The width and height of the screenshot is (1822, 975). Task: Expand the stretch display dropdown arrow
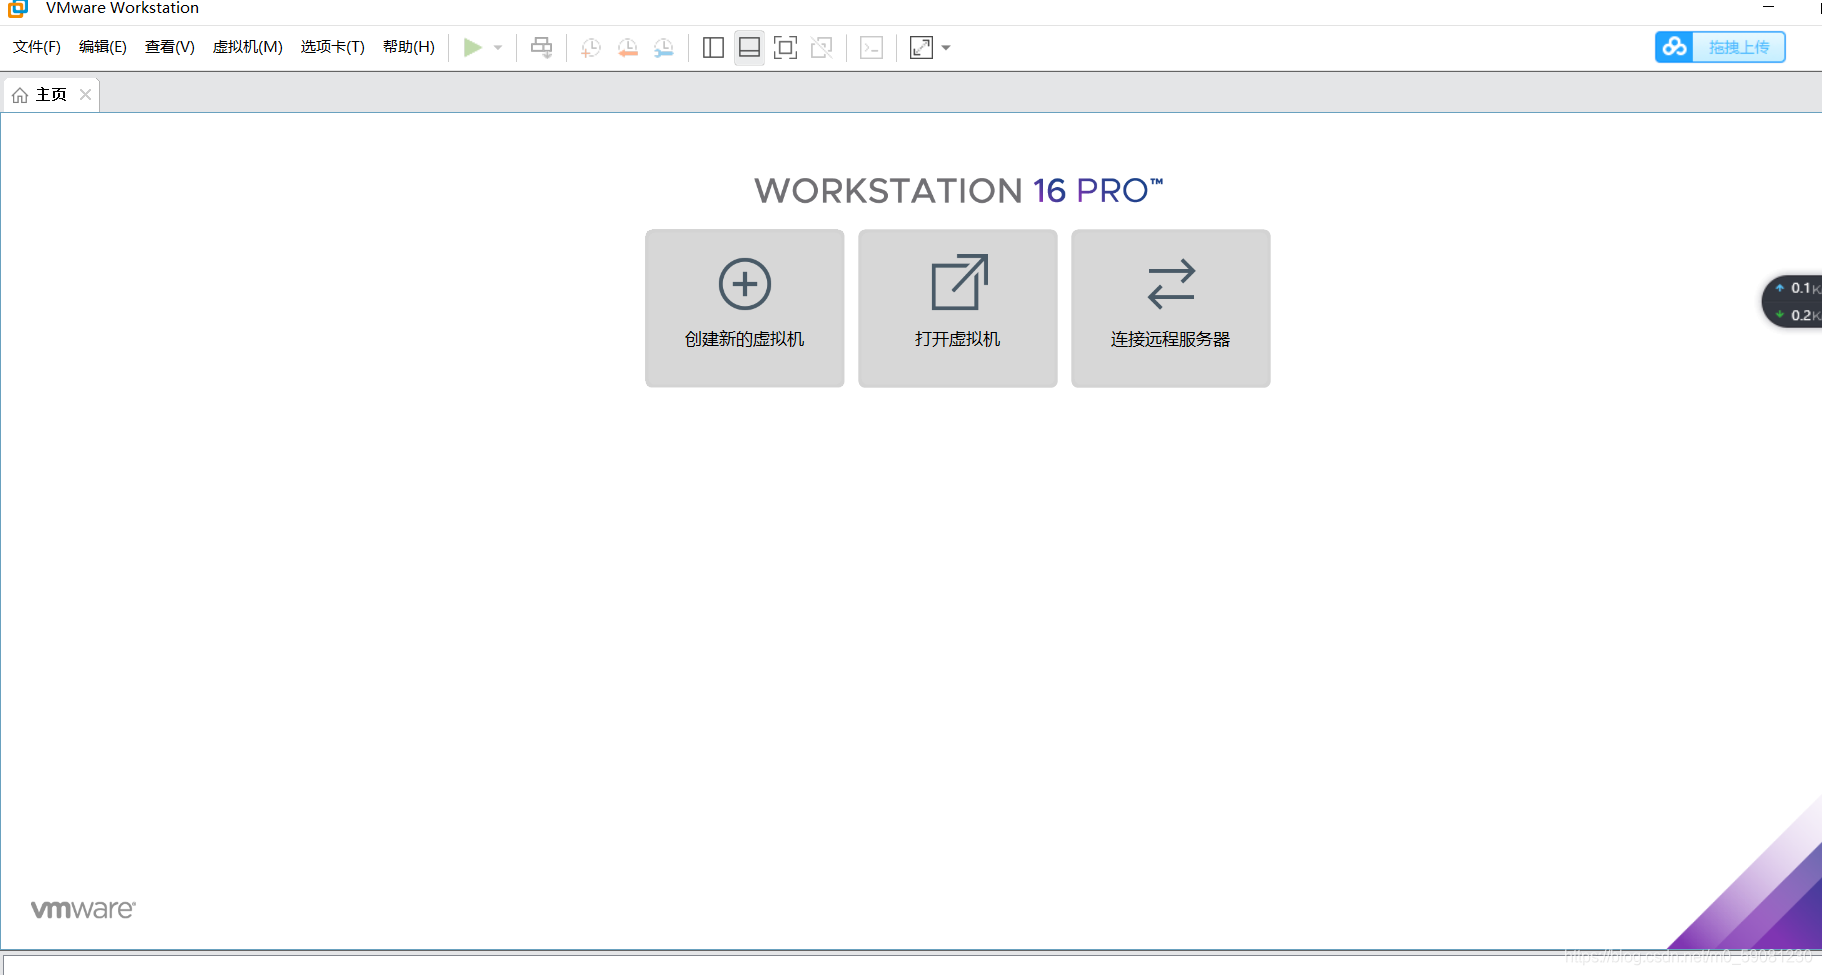946,47
